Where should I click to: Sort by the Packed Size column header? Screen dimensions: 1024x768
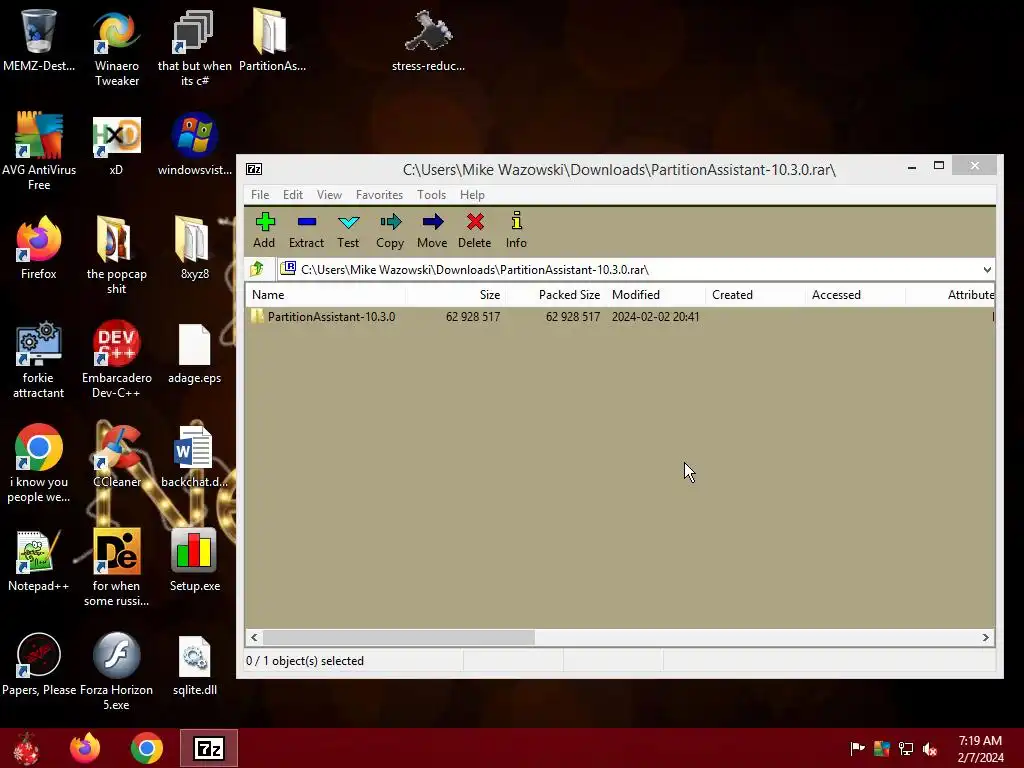(x=556, y=295)
